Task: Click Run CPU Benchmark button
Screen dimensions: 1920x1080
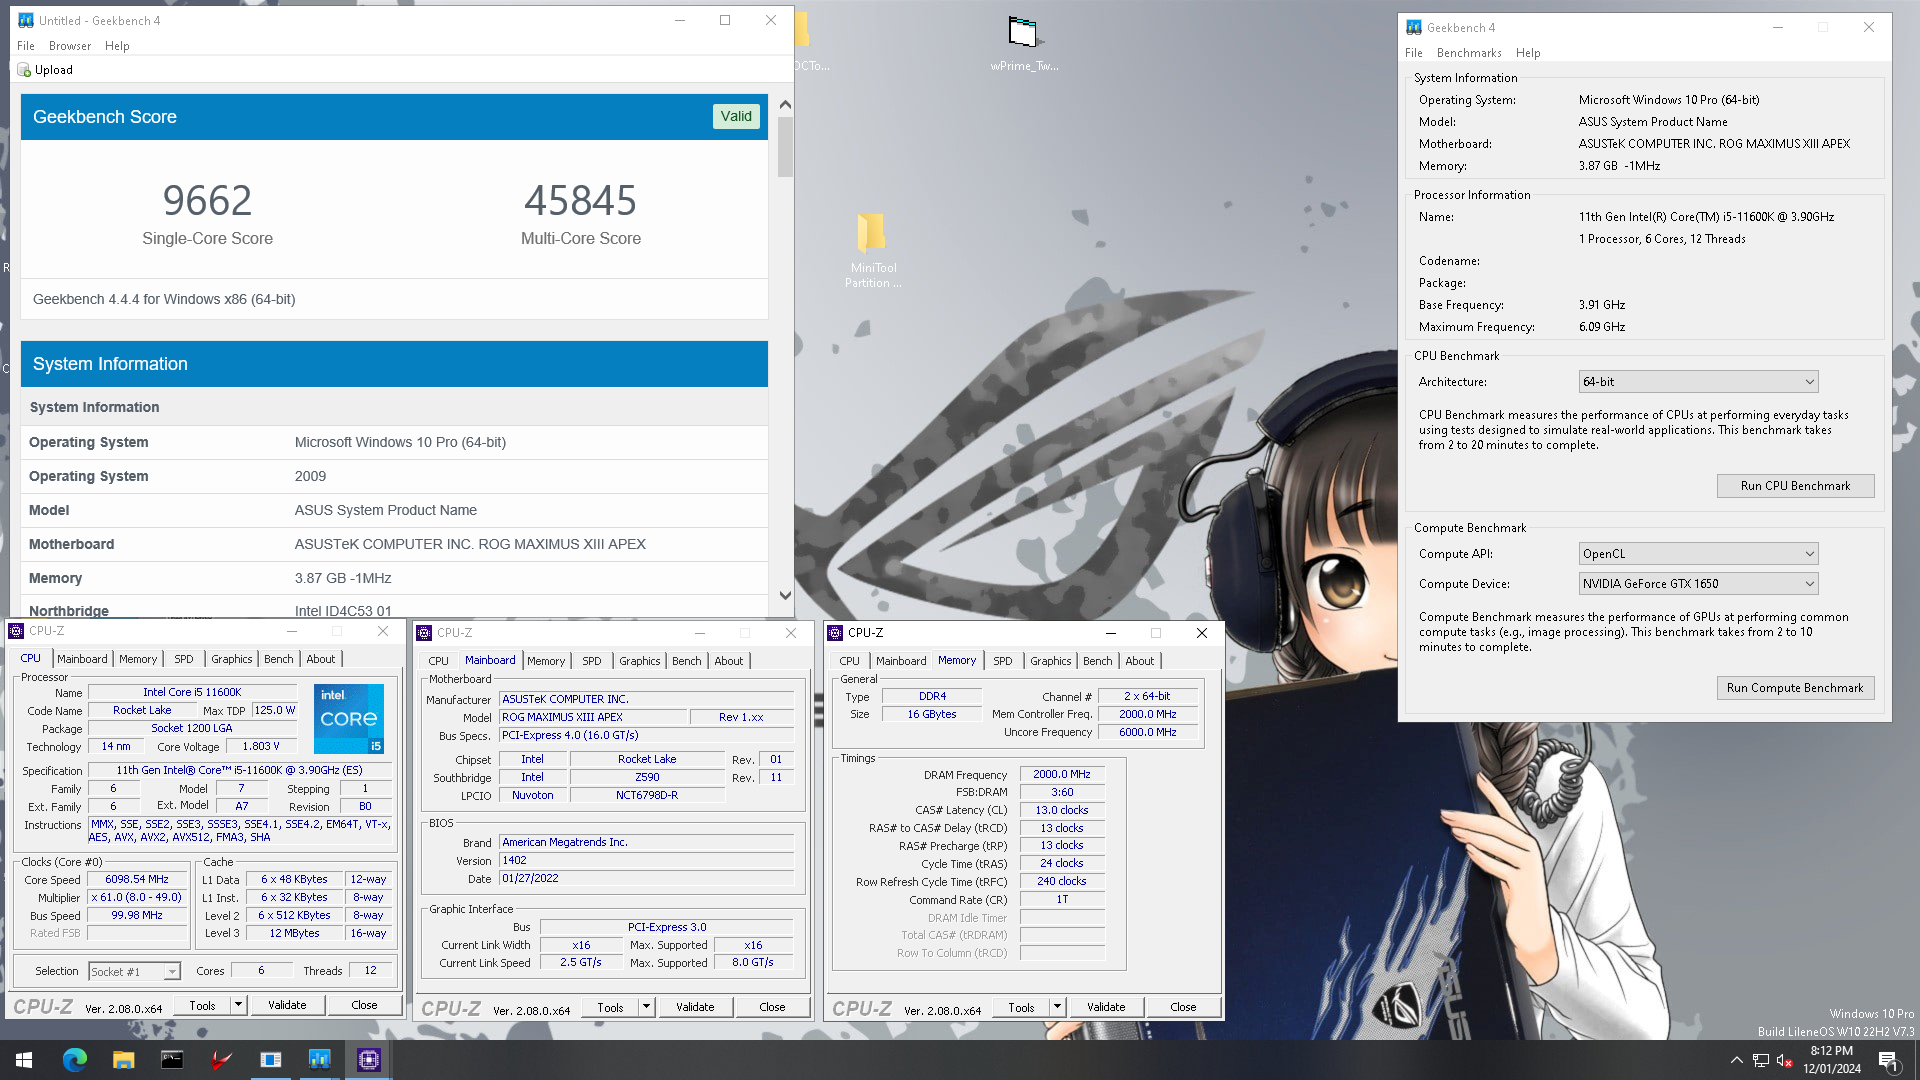Action: coord(1795,486)
